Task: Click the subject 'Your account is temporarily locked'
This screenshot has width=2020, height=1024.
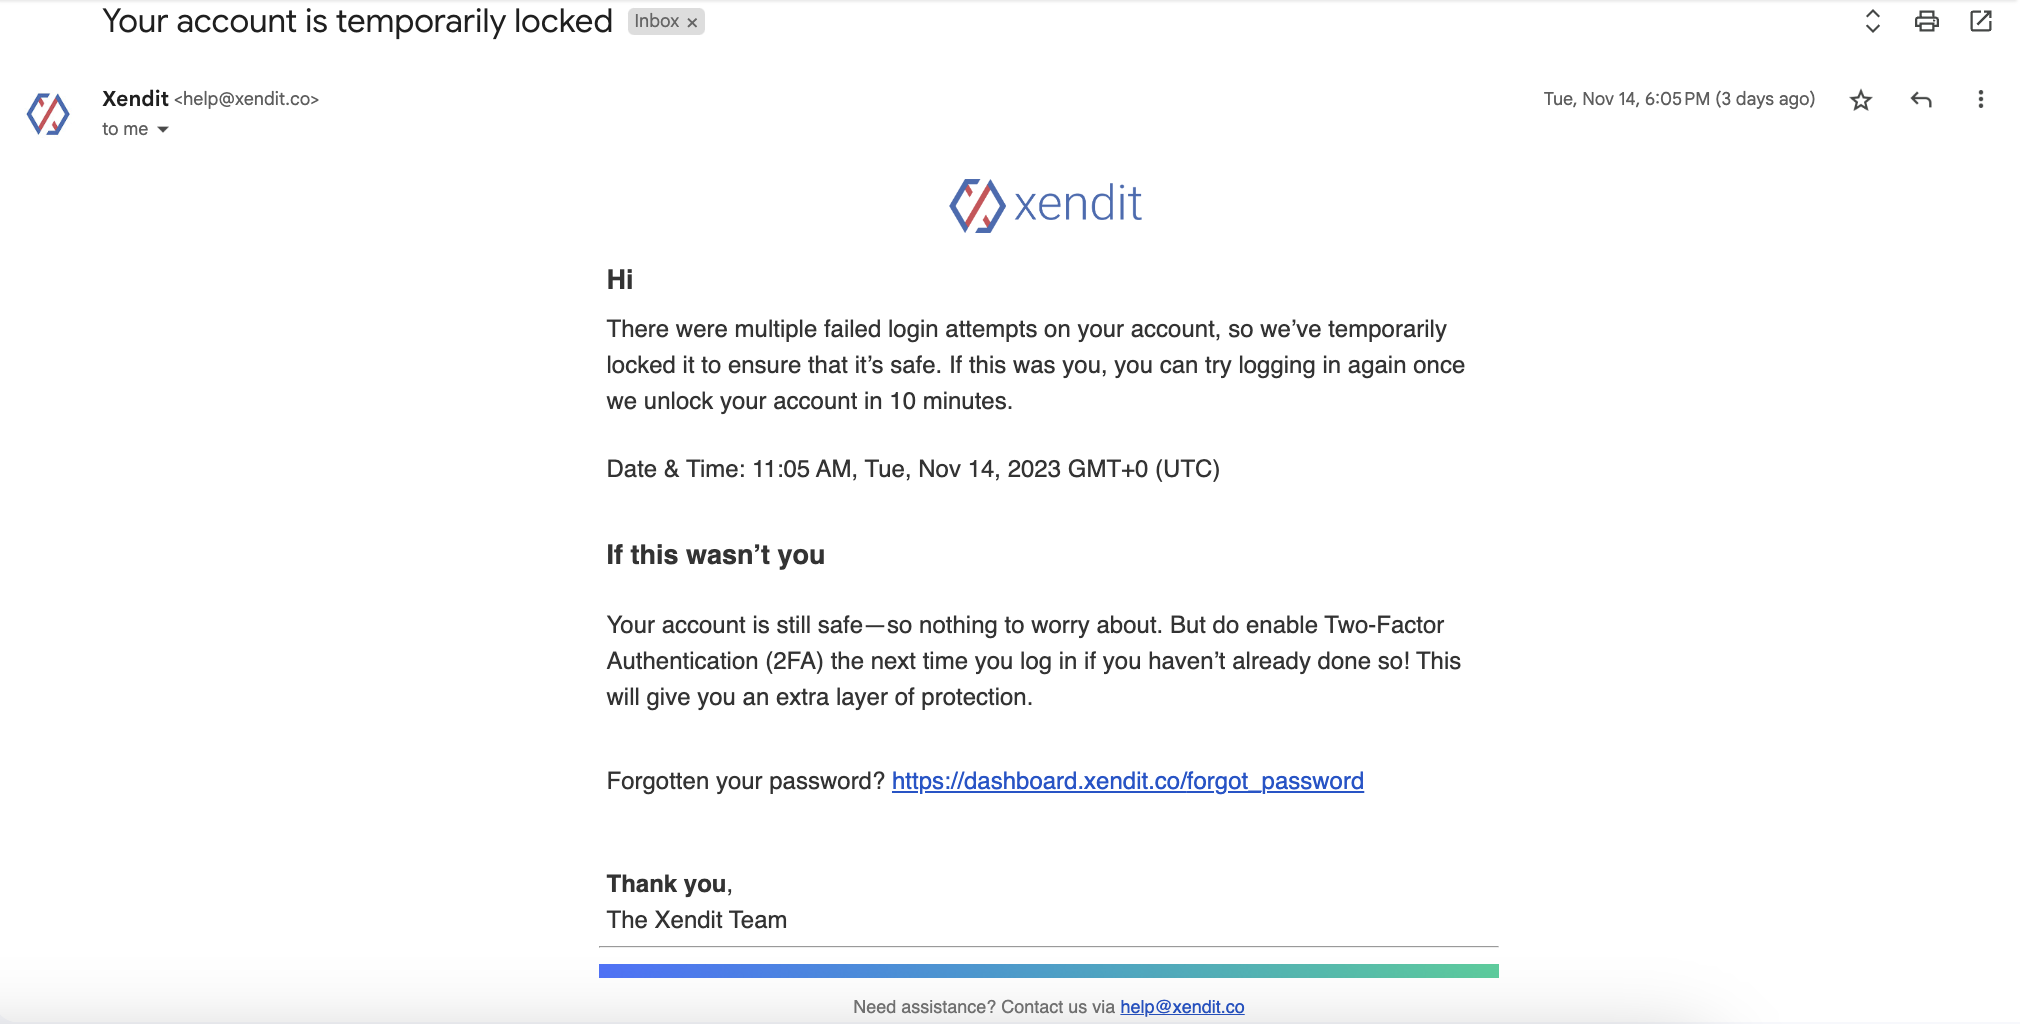Action: (357, 21)
